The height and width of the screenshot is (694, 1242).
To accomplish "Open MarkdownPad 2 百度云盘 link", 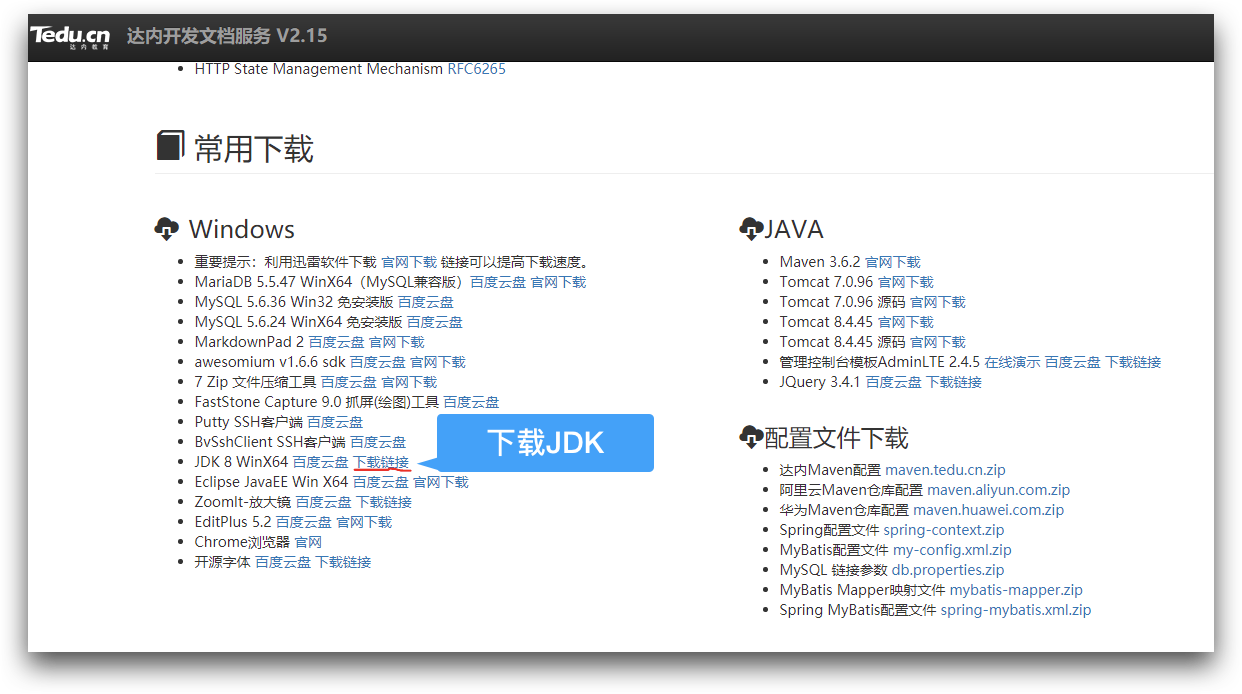I will (336, 342).
